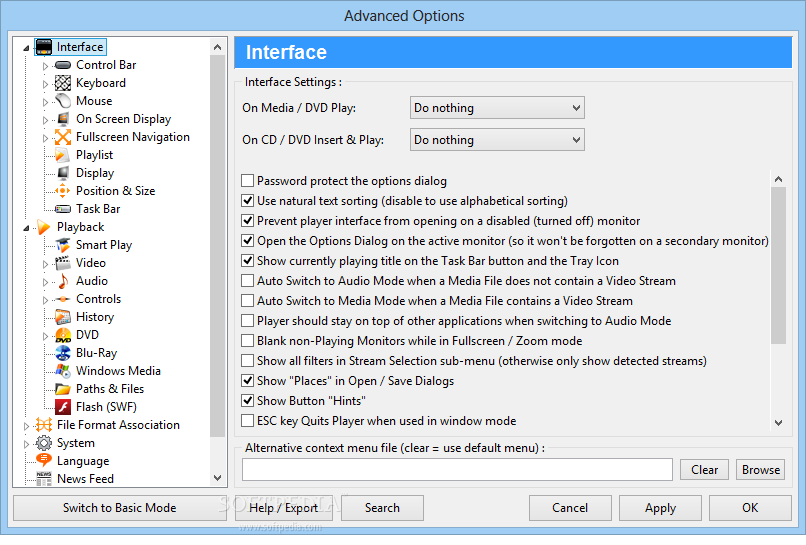Click the OK button
Viewport: 806px width, 545px height.
pyautogui.click(x=750, y=508)
